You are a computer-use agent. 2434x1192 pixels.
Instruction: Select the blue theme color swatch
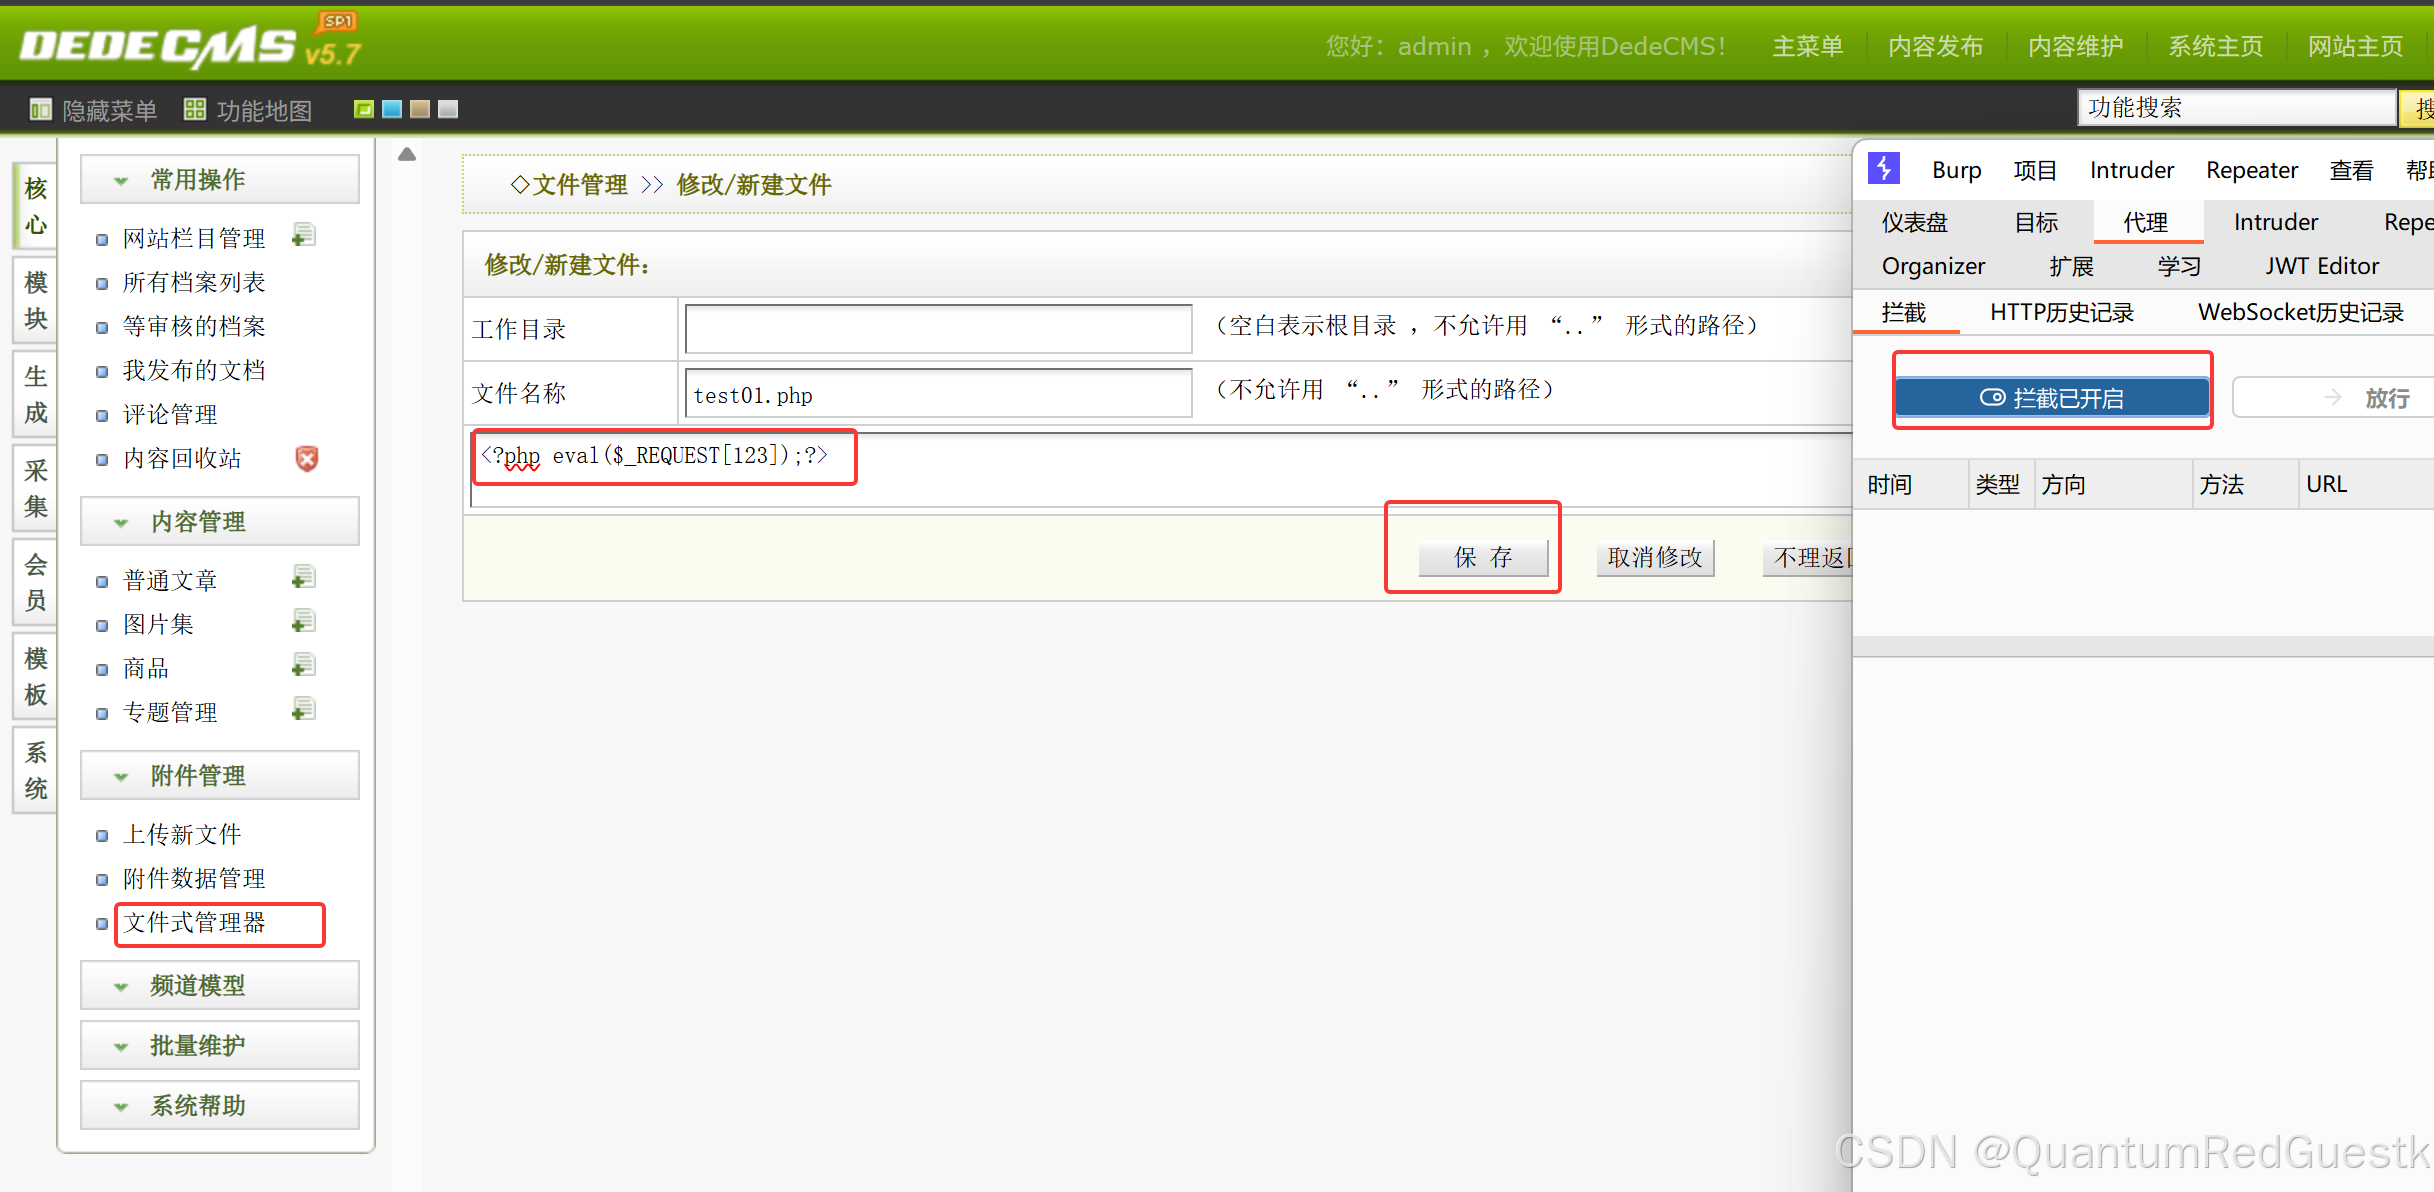pos(392,109)
